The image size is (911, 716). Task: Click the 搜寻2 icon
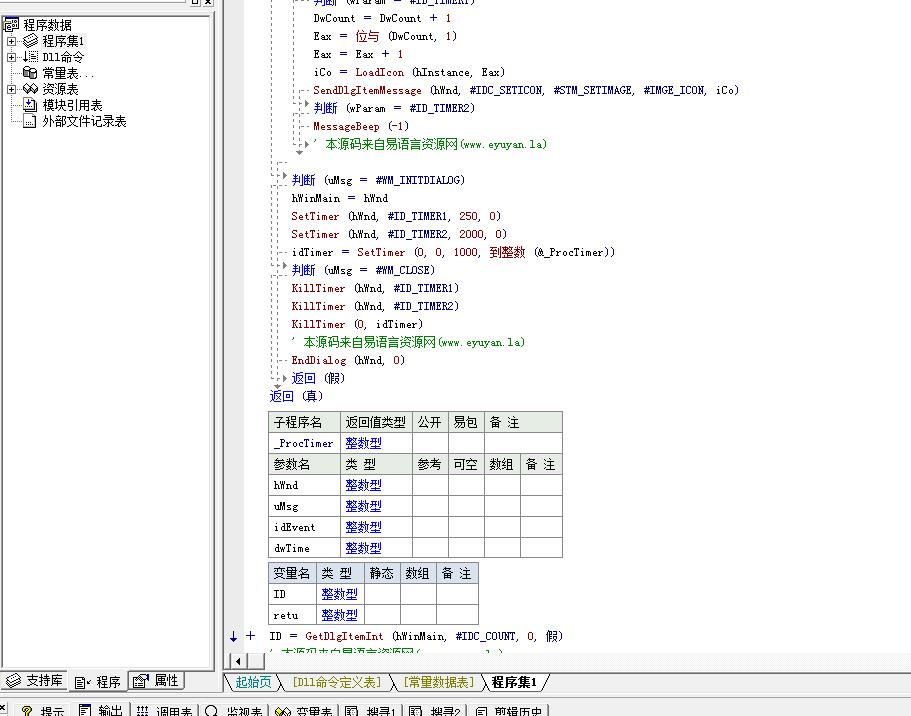(415, 711)
